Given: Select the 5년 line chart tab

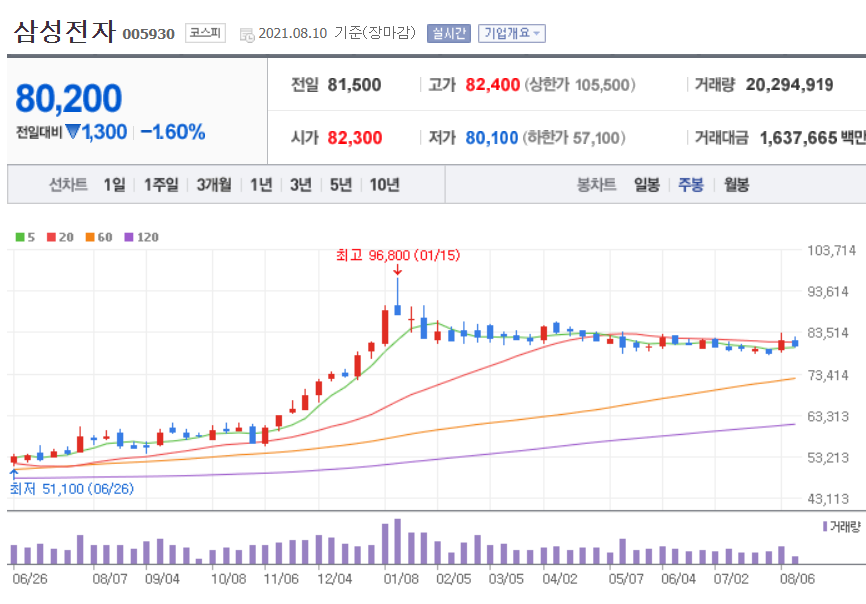Looking at the screenshot, I should (x=341, y=184).
